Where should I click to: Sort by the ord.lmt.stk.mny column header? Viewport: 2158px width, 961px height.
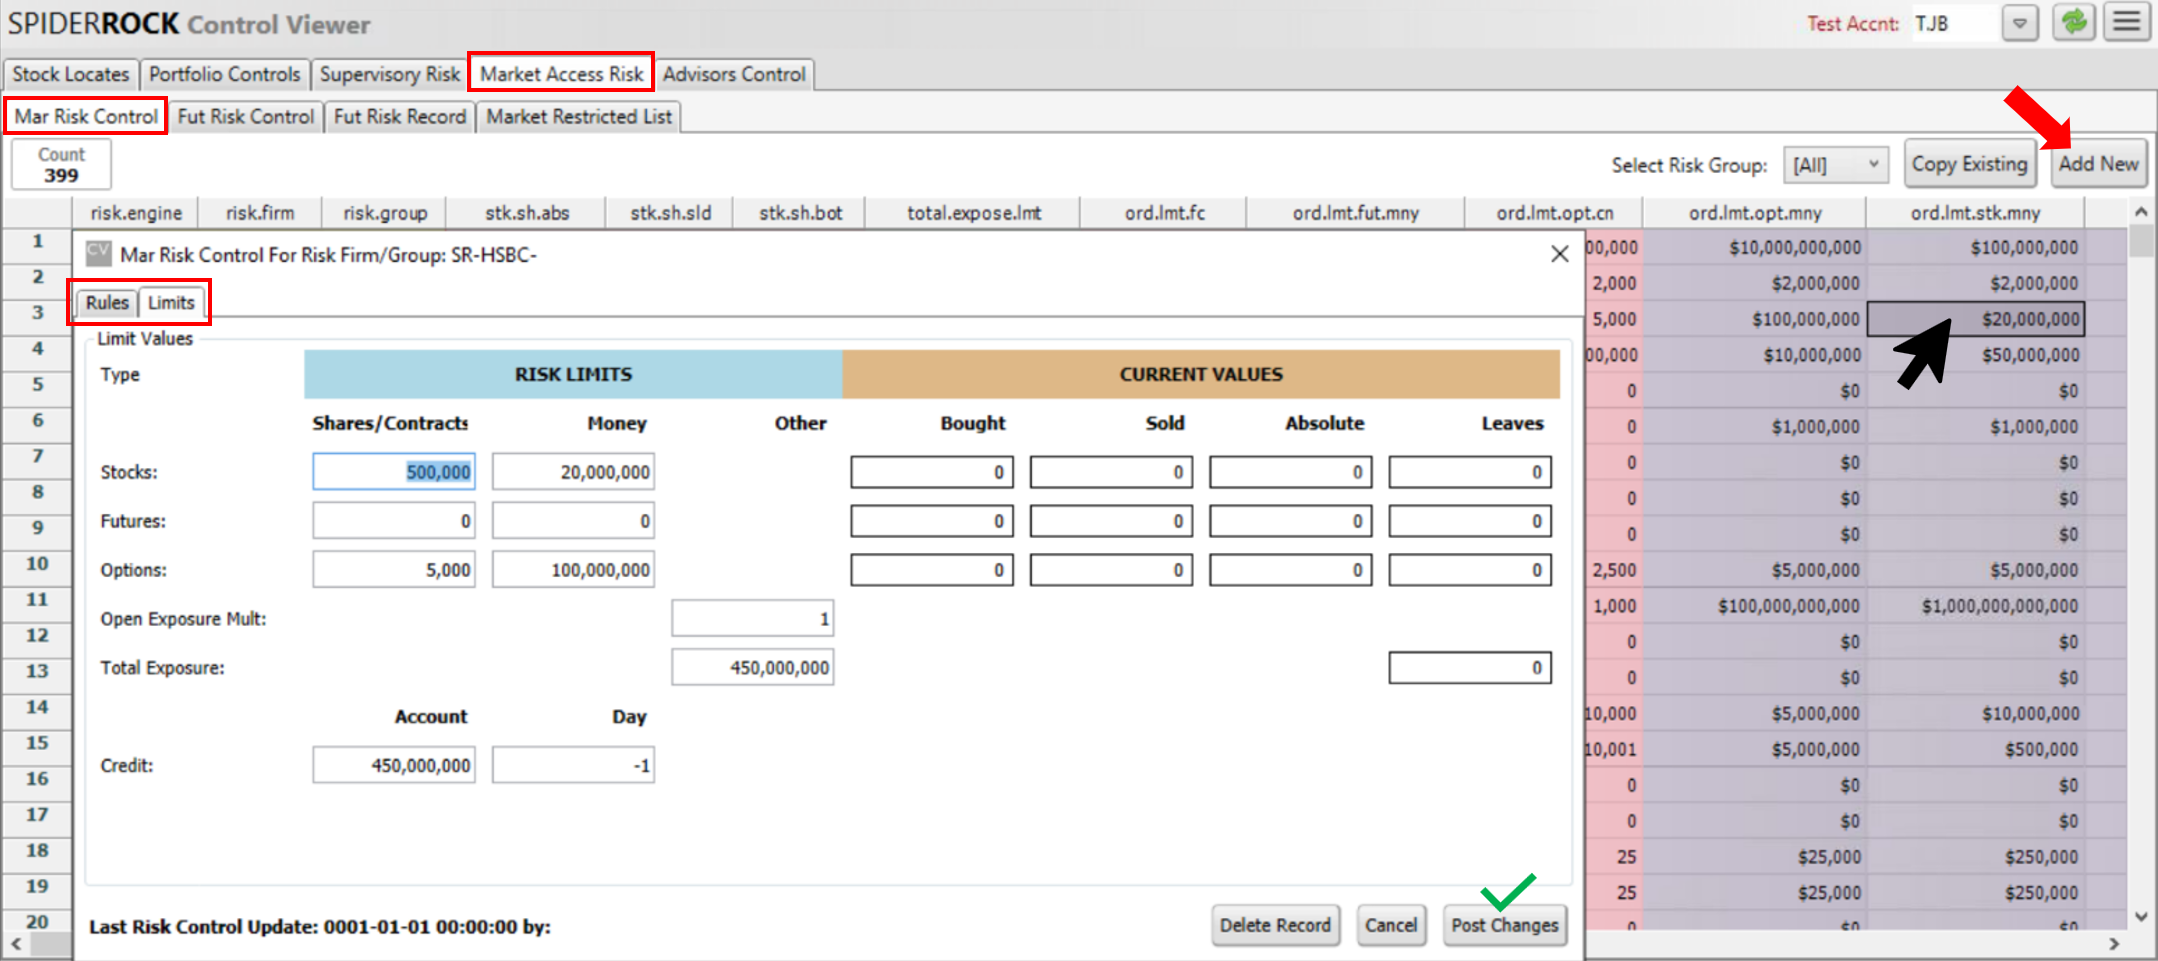[x=1974, y=213]
